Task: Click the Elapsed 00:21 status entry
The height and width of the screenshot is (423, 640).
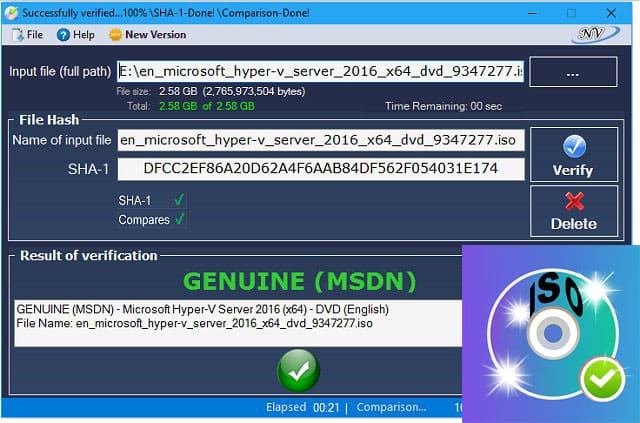Action: [x=302, y=407]
